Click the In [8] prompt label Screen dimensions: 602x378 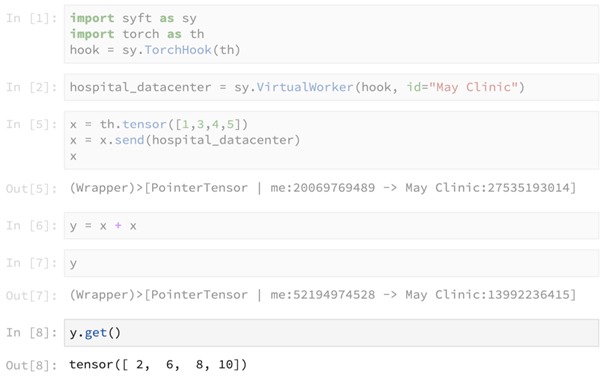(x=31, y=332)
